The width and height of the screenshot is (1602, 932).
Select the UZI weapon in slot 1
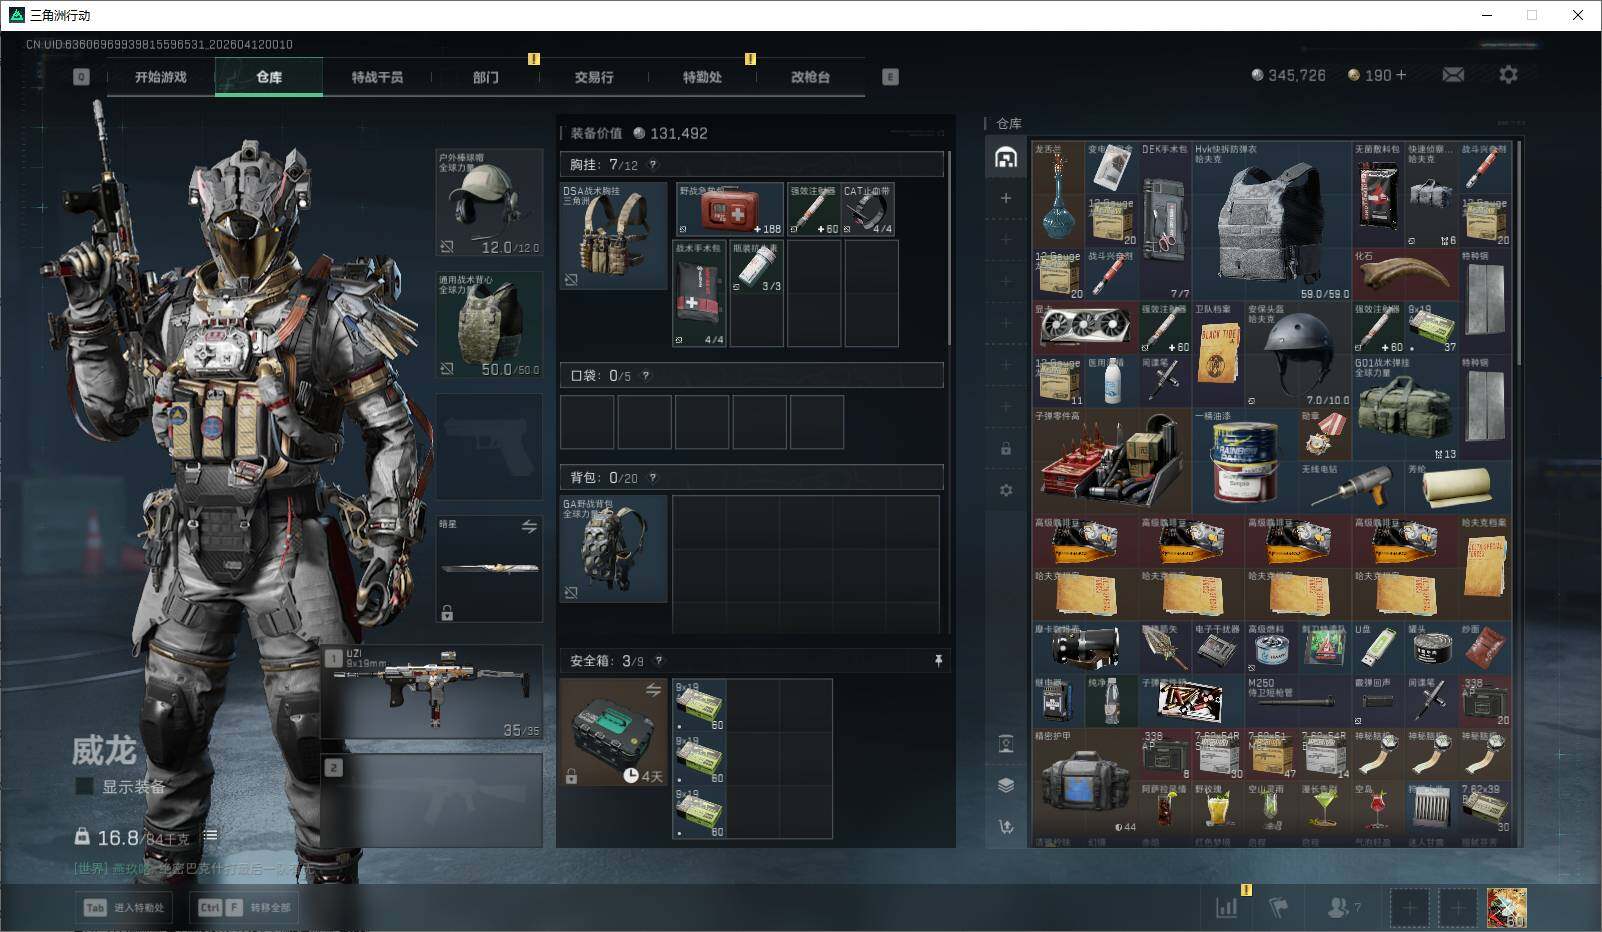click(432, 693)
